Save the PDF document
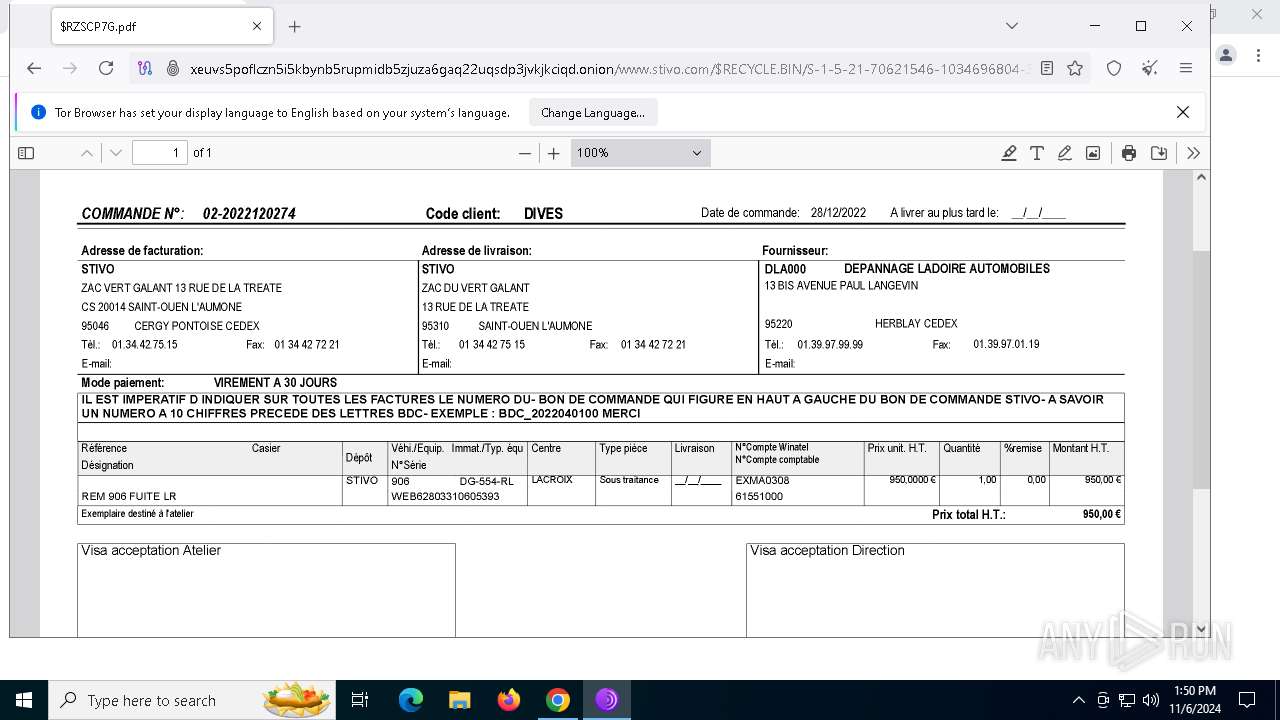1280x720 pixels. click(x=1159, y=153)
